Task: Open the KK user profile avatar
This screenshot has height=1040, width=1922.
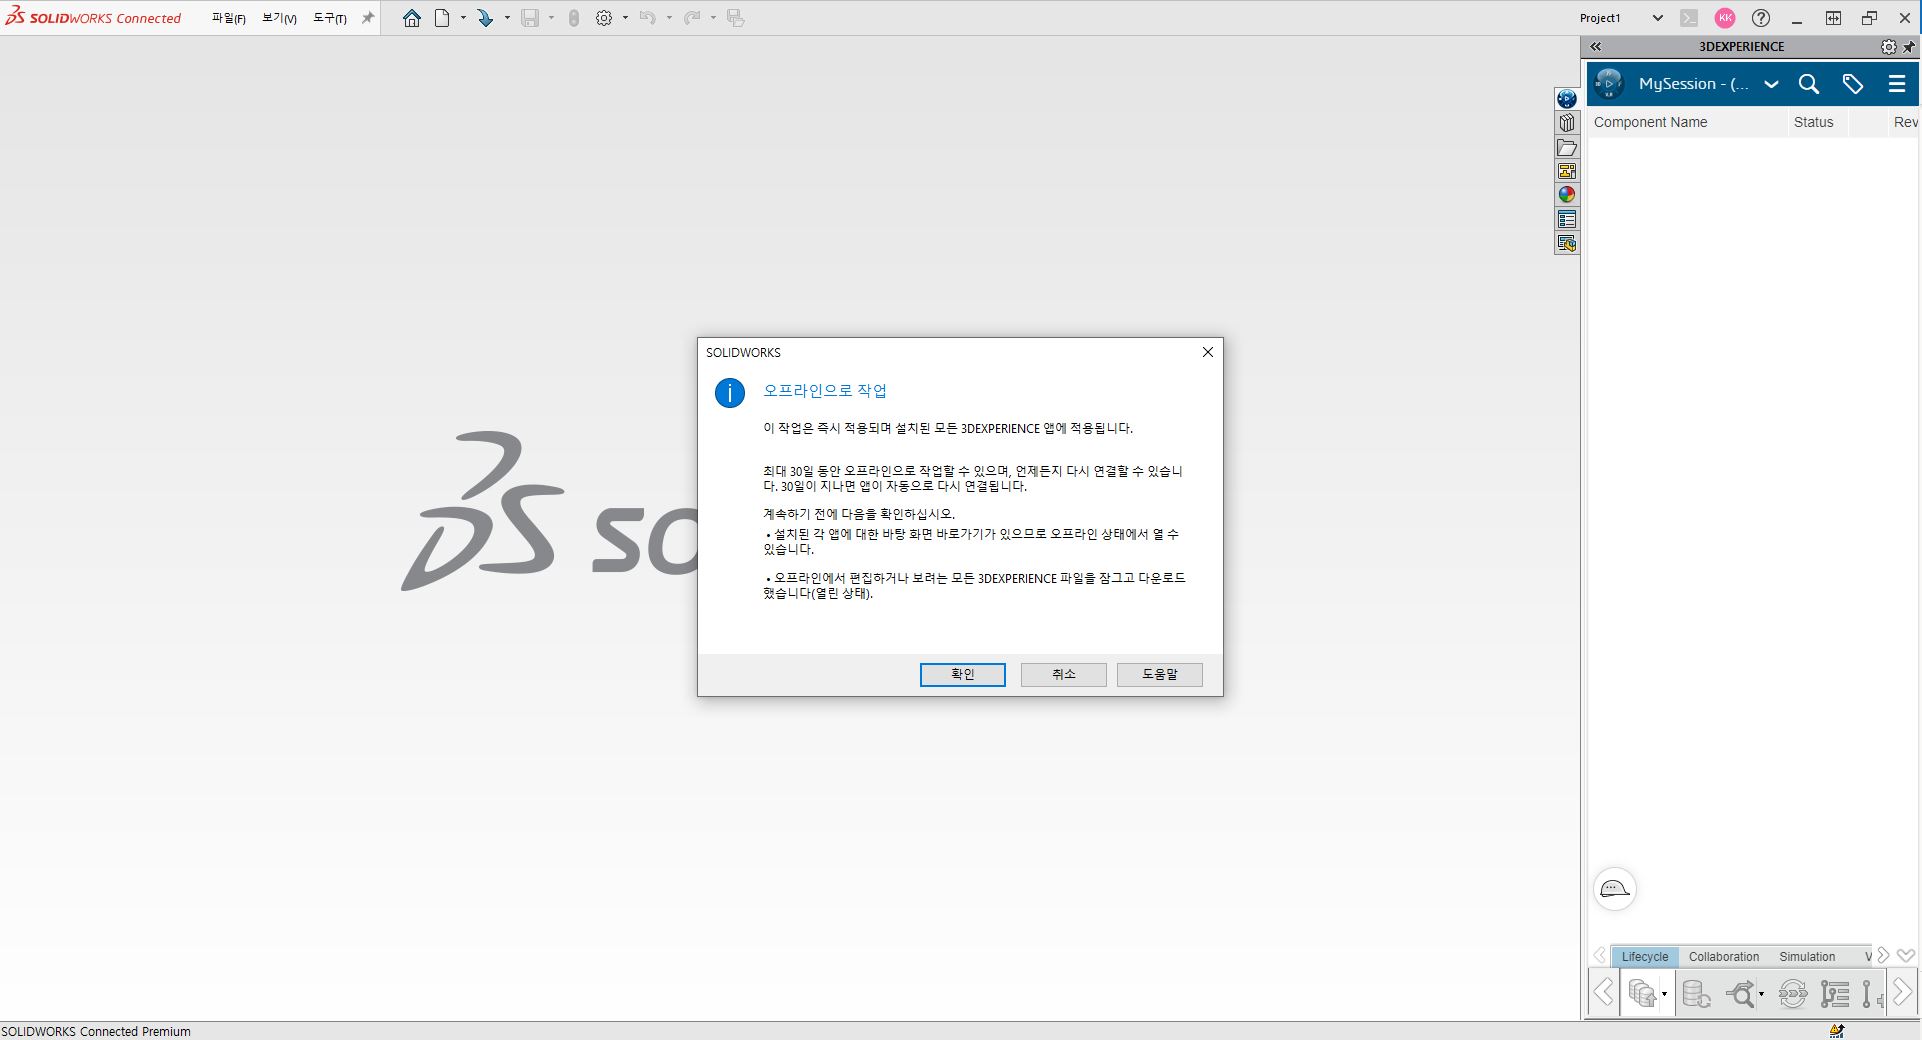Action: [x=1725, y=18]
